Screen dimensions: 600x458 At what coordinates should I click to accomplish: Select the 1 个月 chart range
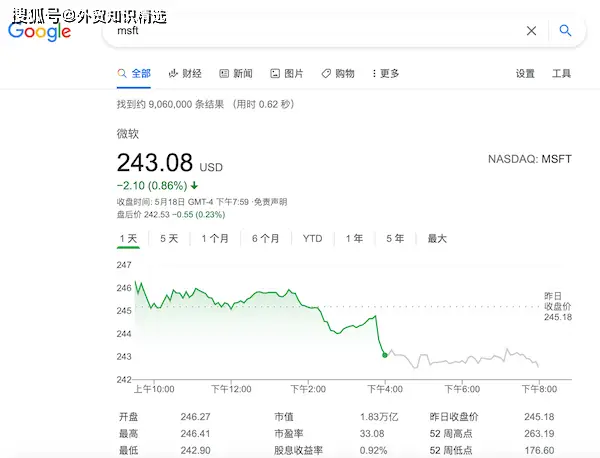coord(215,239)
